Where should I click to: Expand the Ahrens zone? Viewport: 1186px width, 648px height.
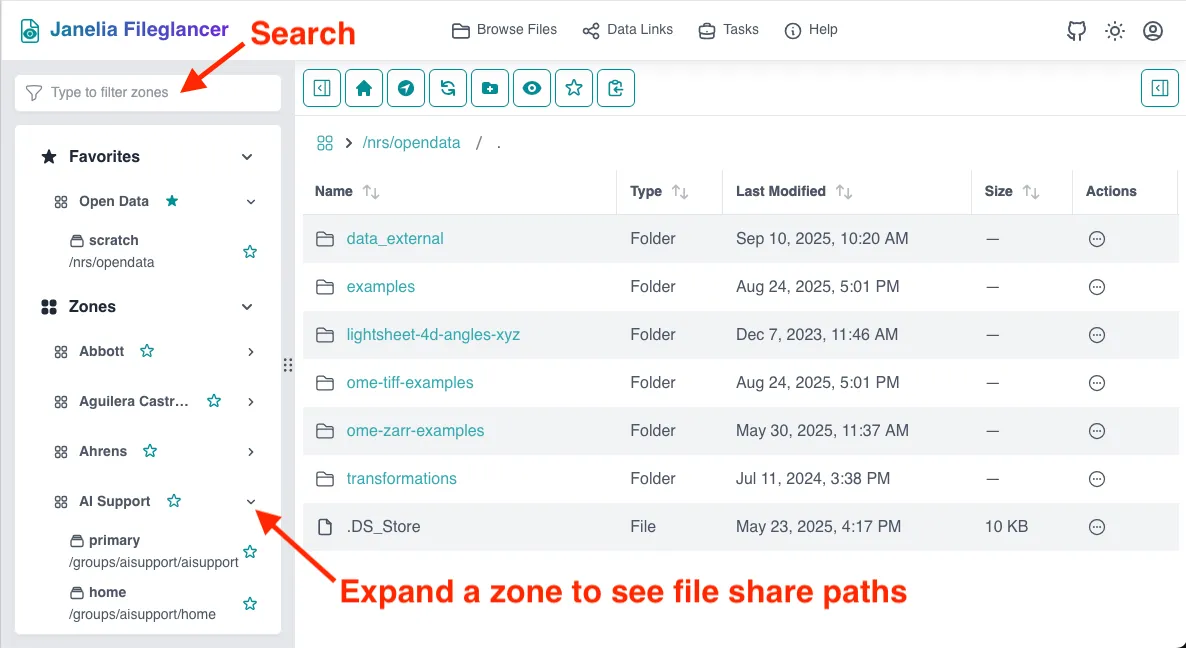pos(251,452)
